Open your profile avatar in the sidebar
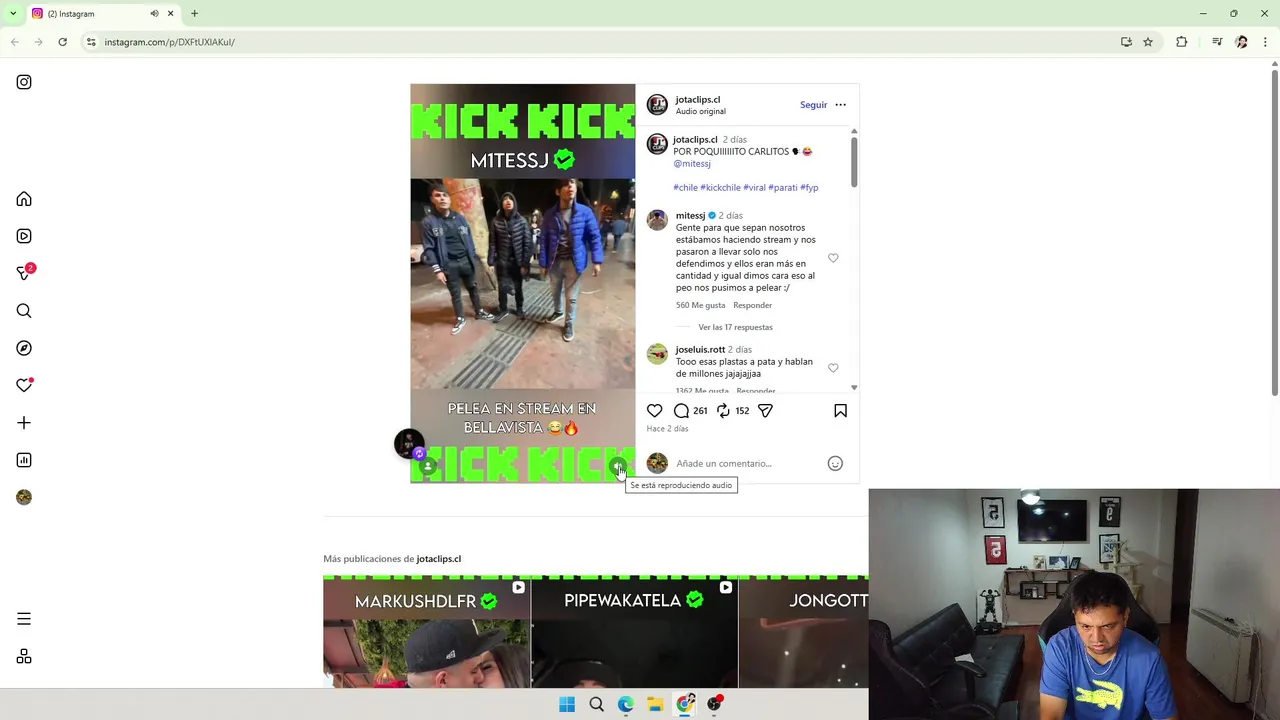1280x720 pixels. tap(24, 497)
